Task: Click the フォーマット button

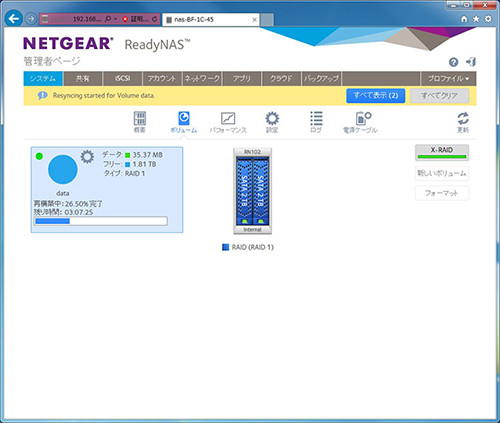Action: tap(442, 193)
